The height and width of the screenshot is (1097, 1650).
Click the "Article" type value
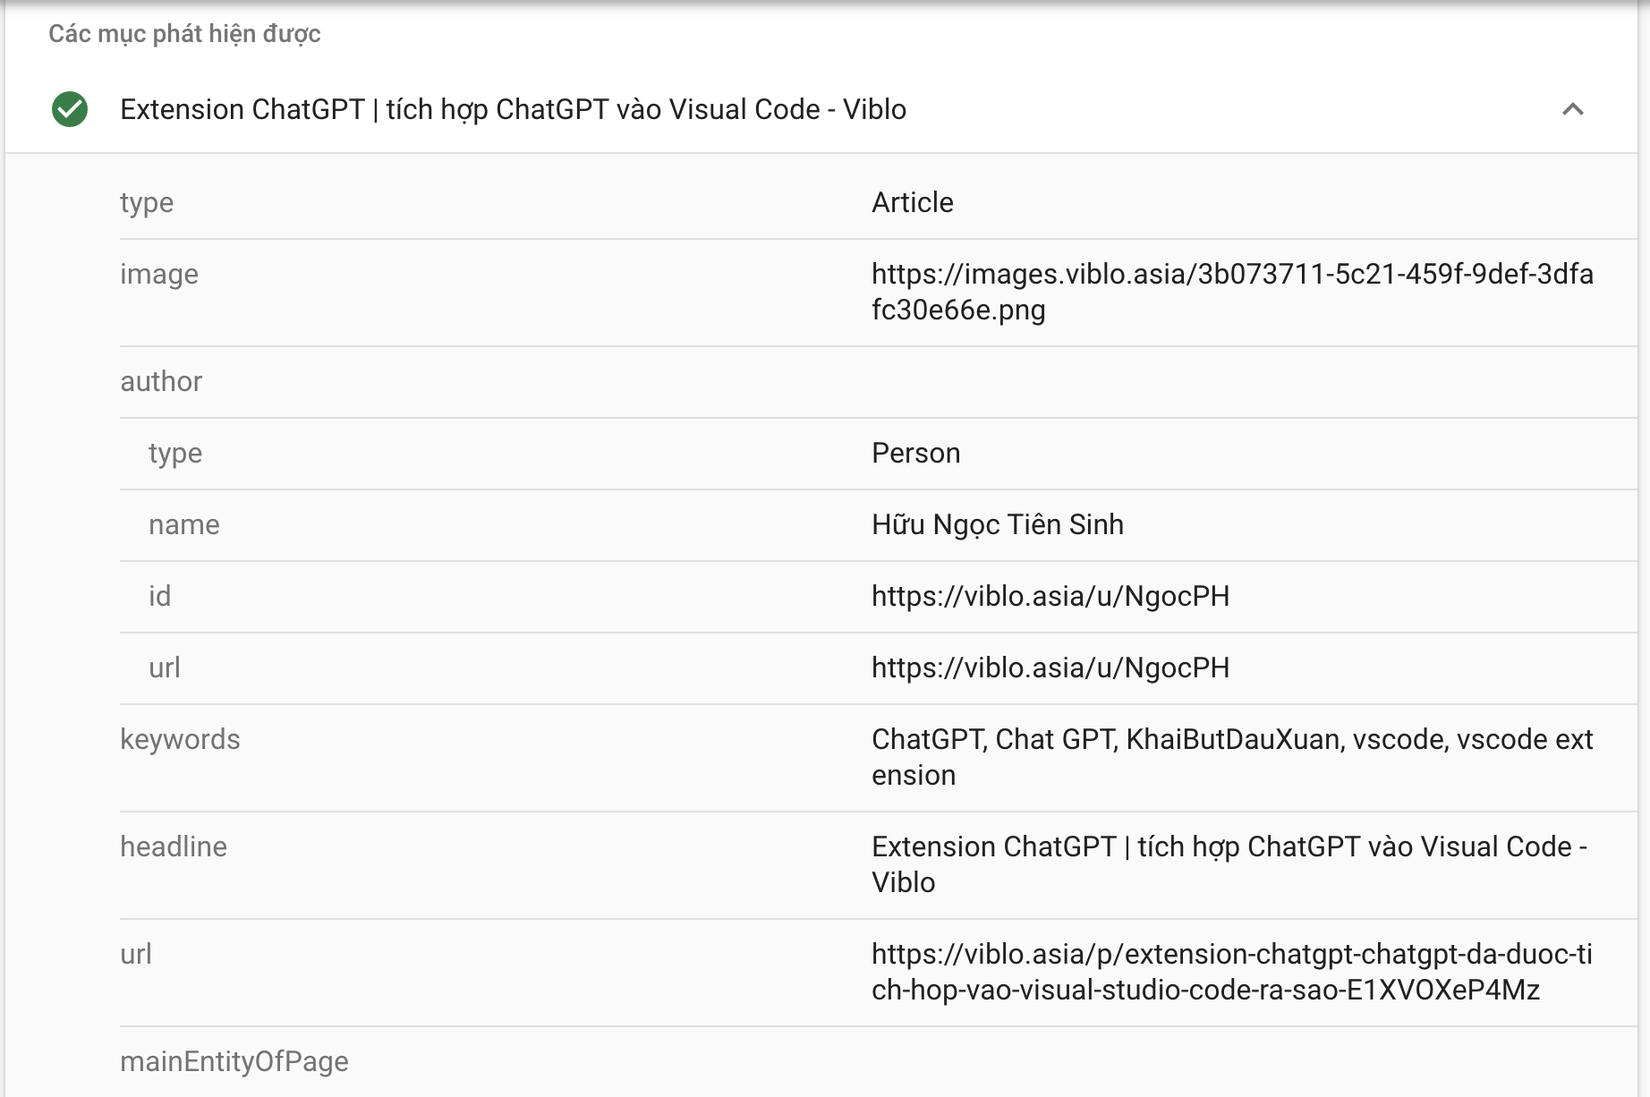click(x=912, y=203)
